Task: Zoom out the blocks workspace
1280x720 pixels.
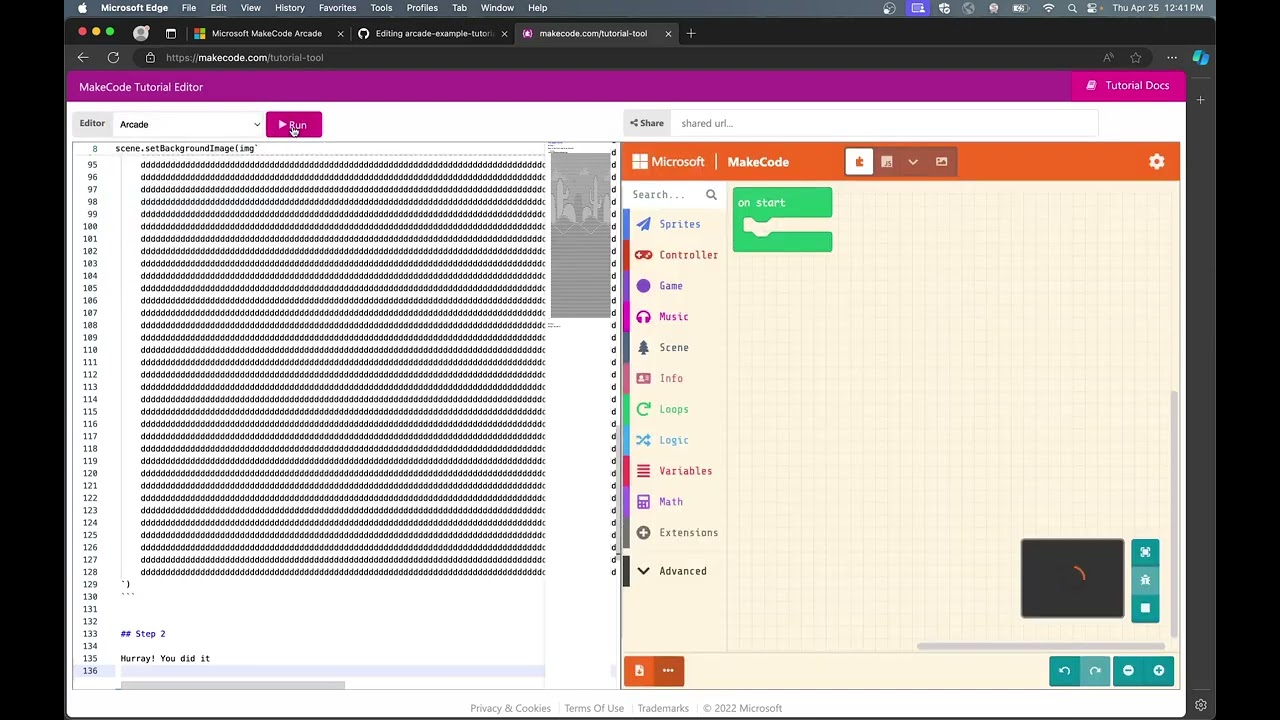Action: (1128, 671)
